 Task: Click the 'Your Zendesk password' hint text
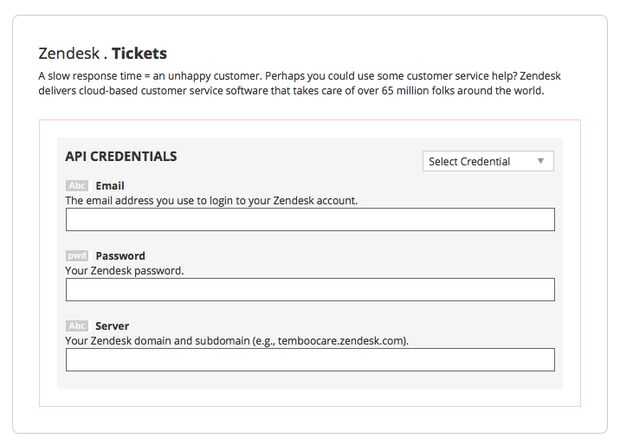[125, 270]
